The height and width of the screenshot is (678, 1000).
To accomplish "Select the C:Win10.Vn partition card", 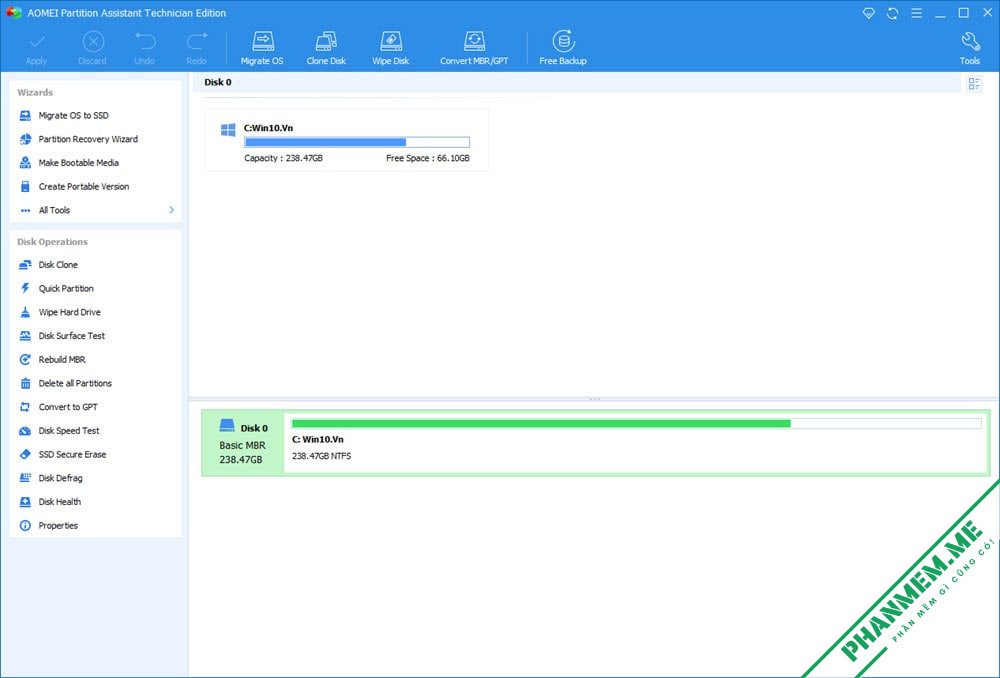I will pyautogui.click(x=346, y=140).
